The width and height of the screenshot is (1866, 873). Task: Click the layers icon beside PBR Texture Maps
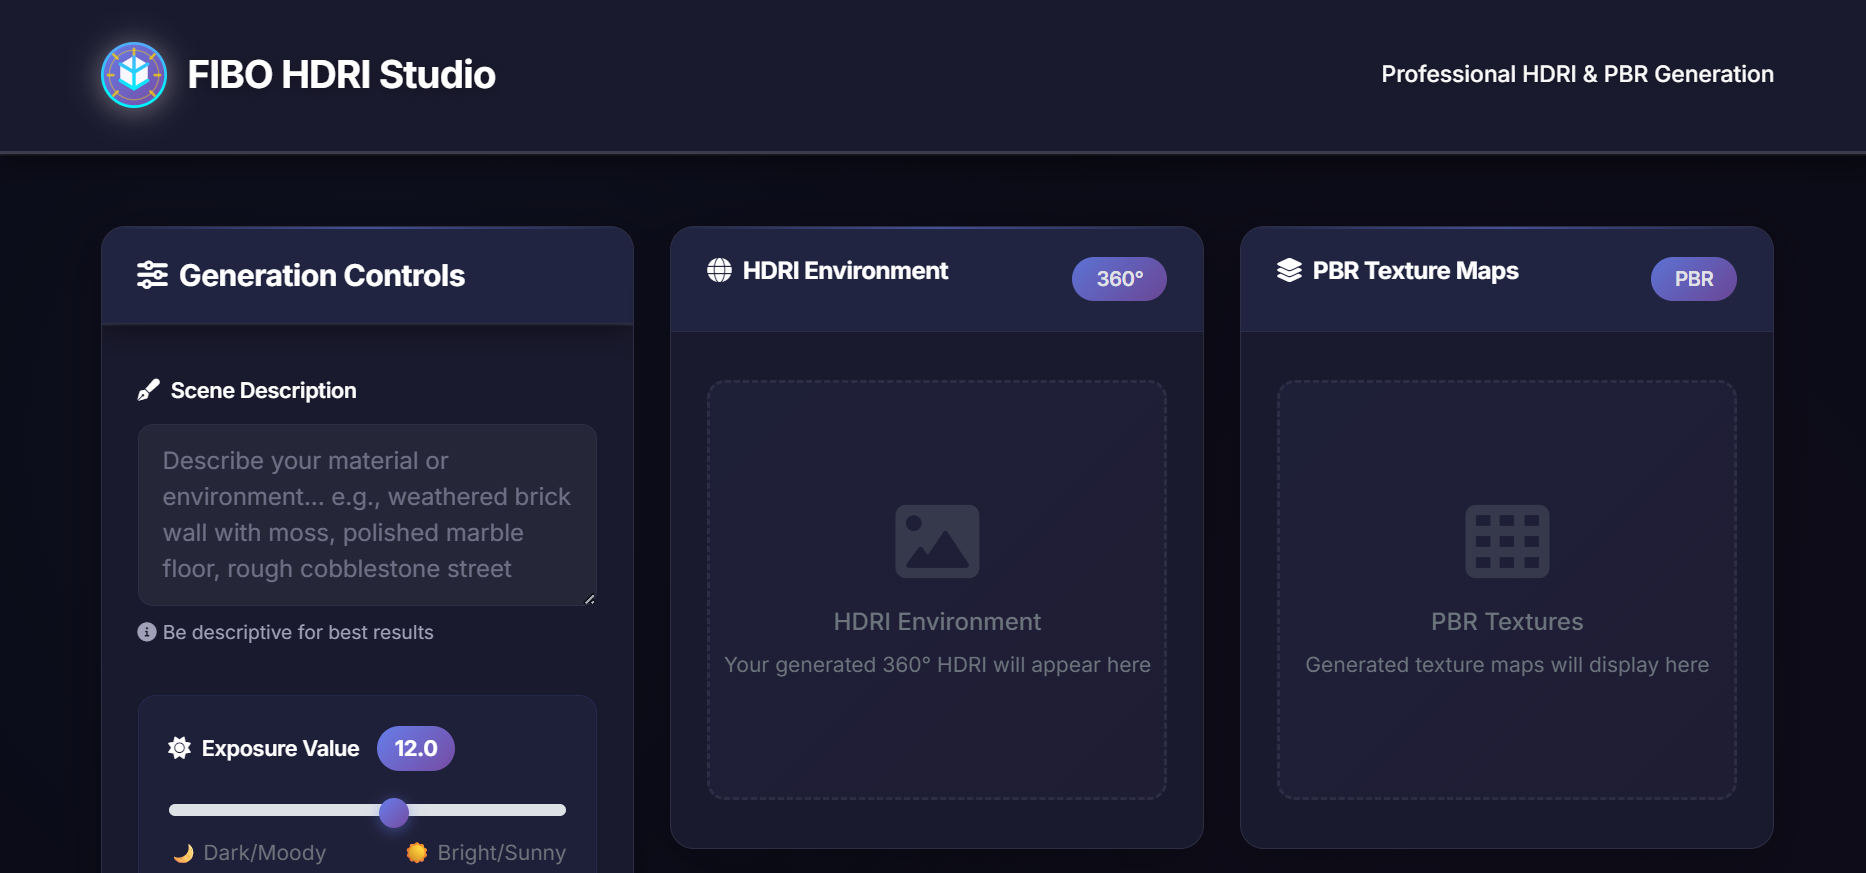coord(1289,270)
